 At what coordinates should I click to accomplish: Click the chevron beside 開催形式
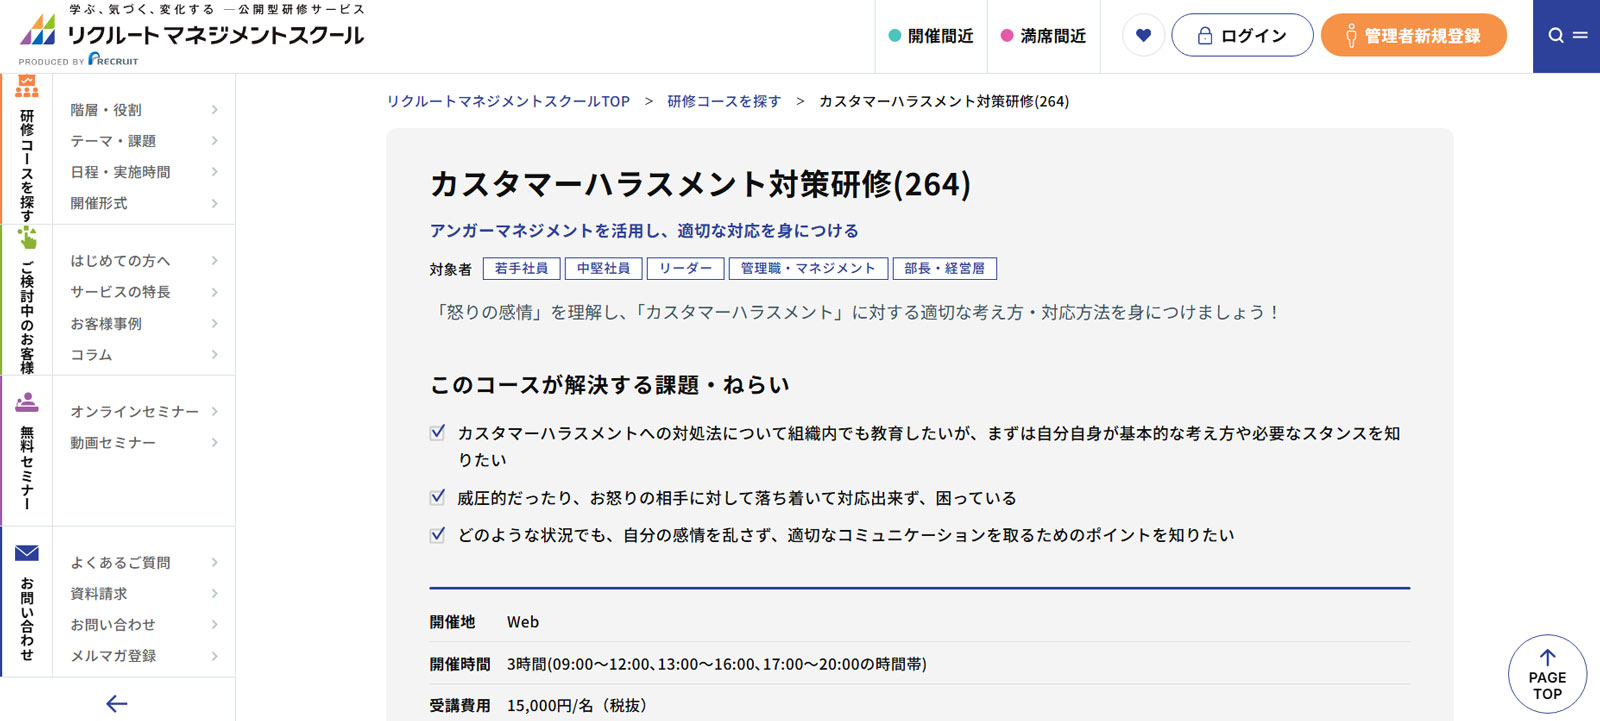215,203
